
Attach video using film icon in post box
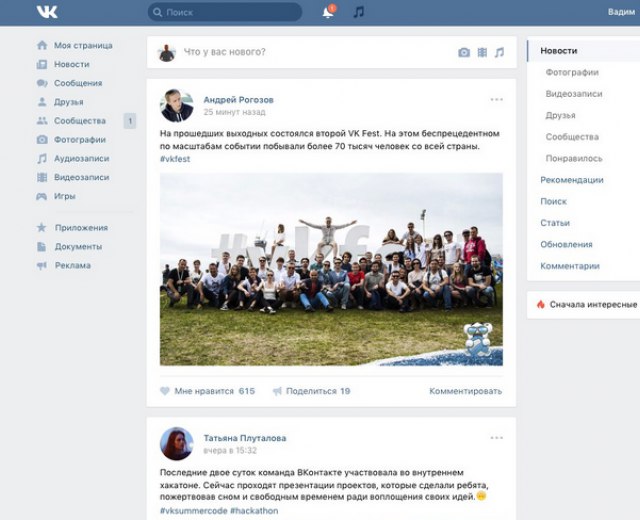482,52
